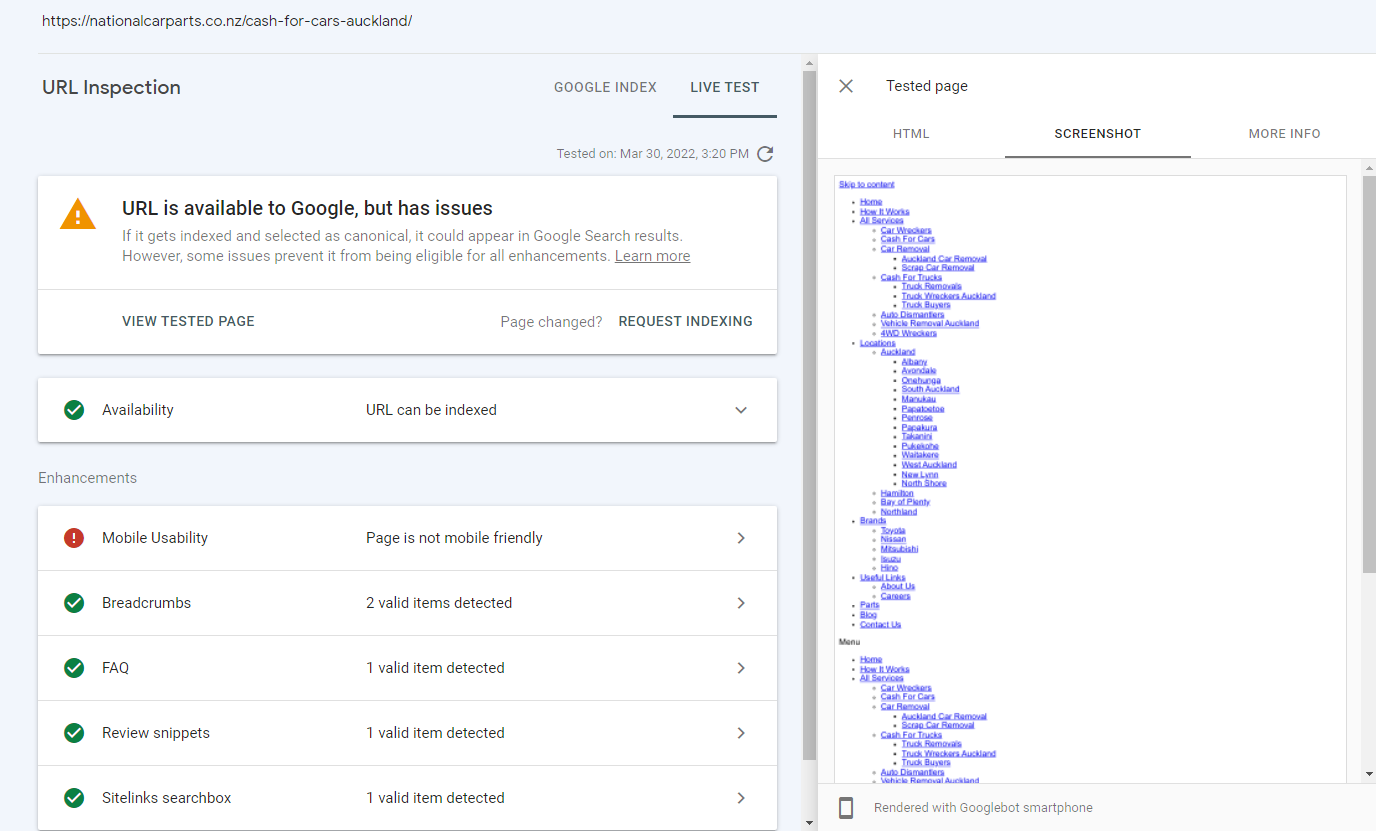Click the red Mobile Usability error icon
This screenshot has width=1376, height=831.
[x=74, y=538]
